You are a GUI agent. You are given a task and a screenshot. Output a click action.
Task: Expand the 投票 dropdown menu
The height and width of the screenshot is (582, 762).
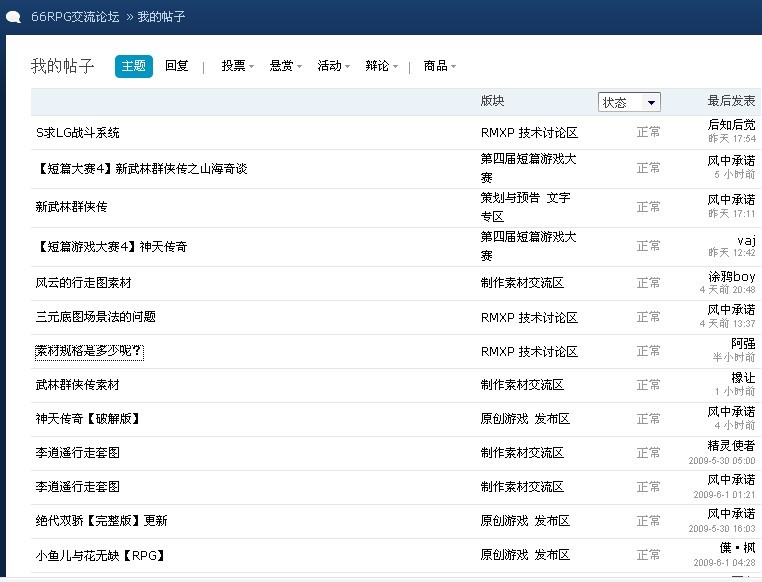[x=238, y=66]
